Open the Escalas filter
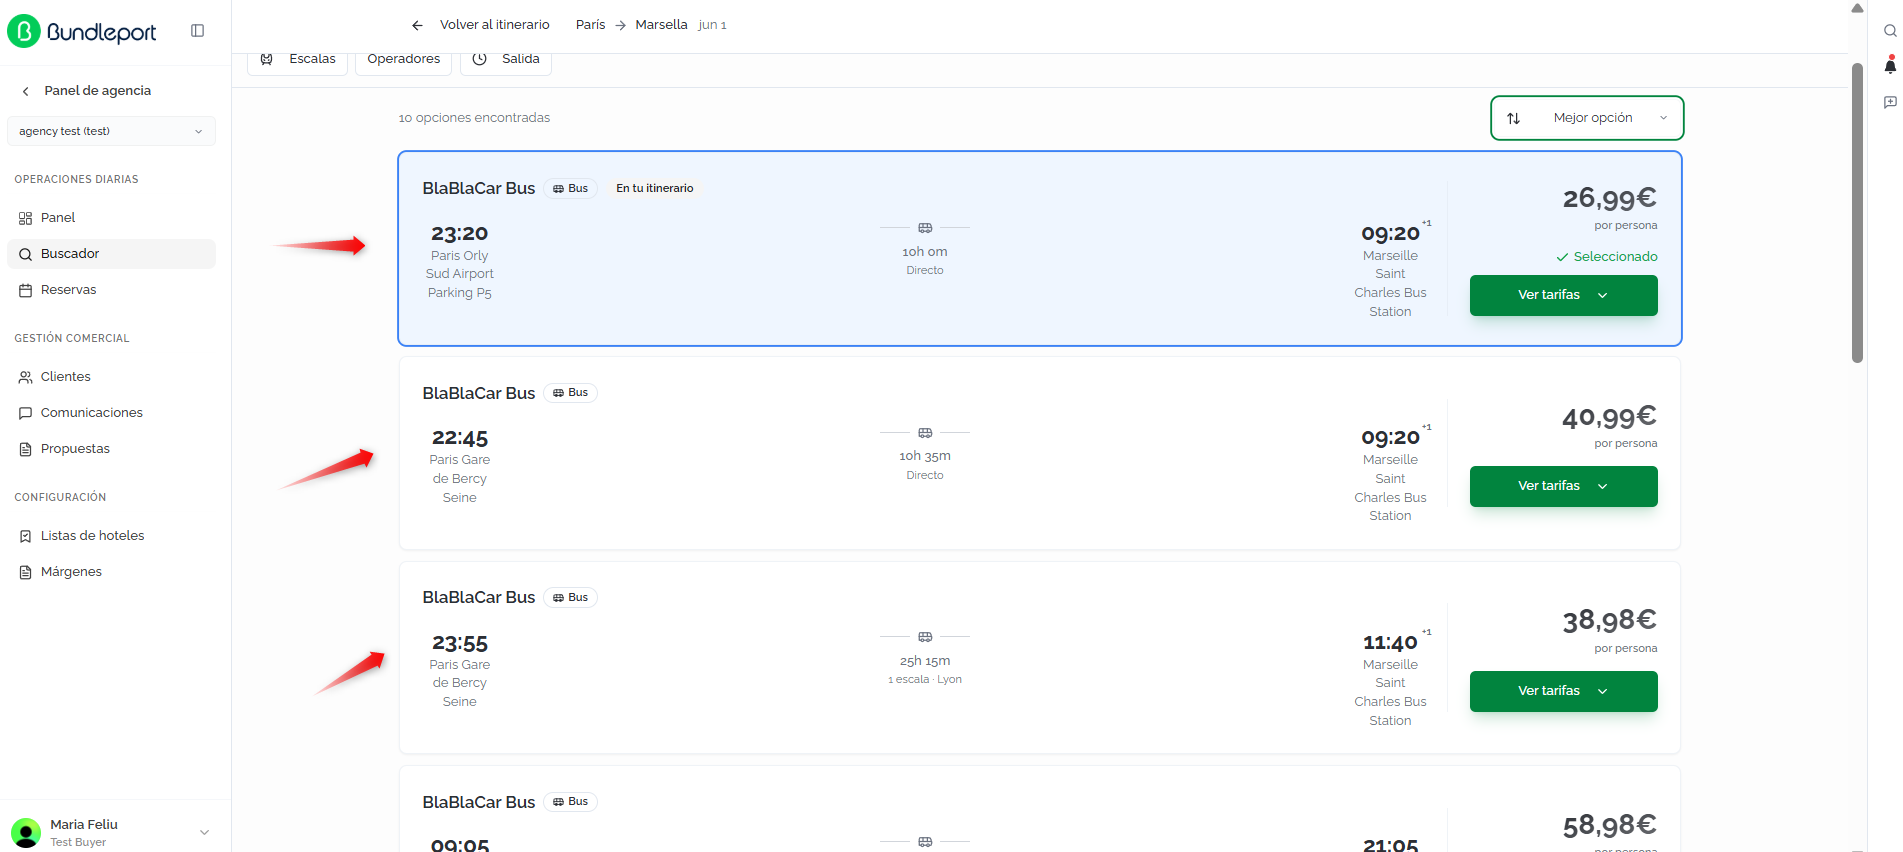 tap(298, 60)
